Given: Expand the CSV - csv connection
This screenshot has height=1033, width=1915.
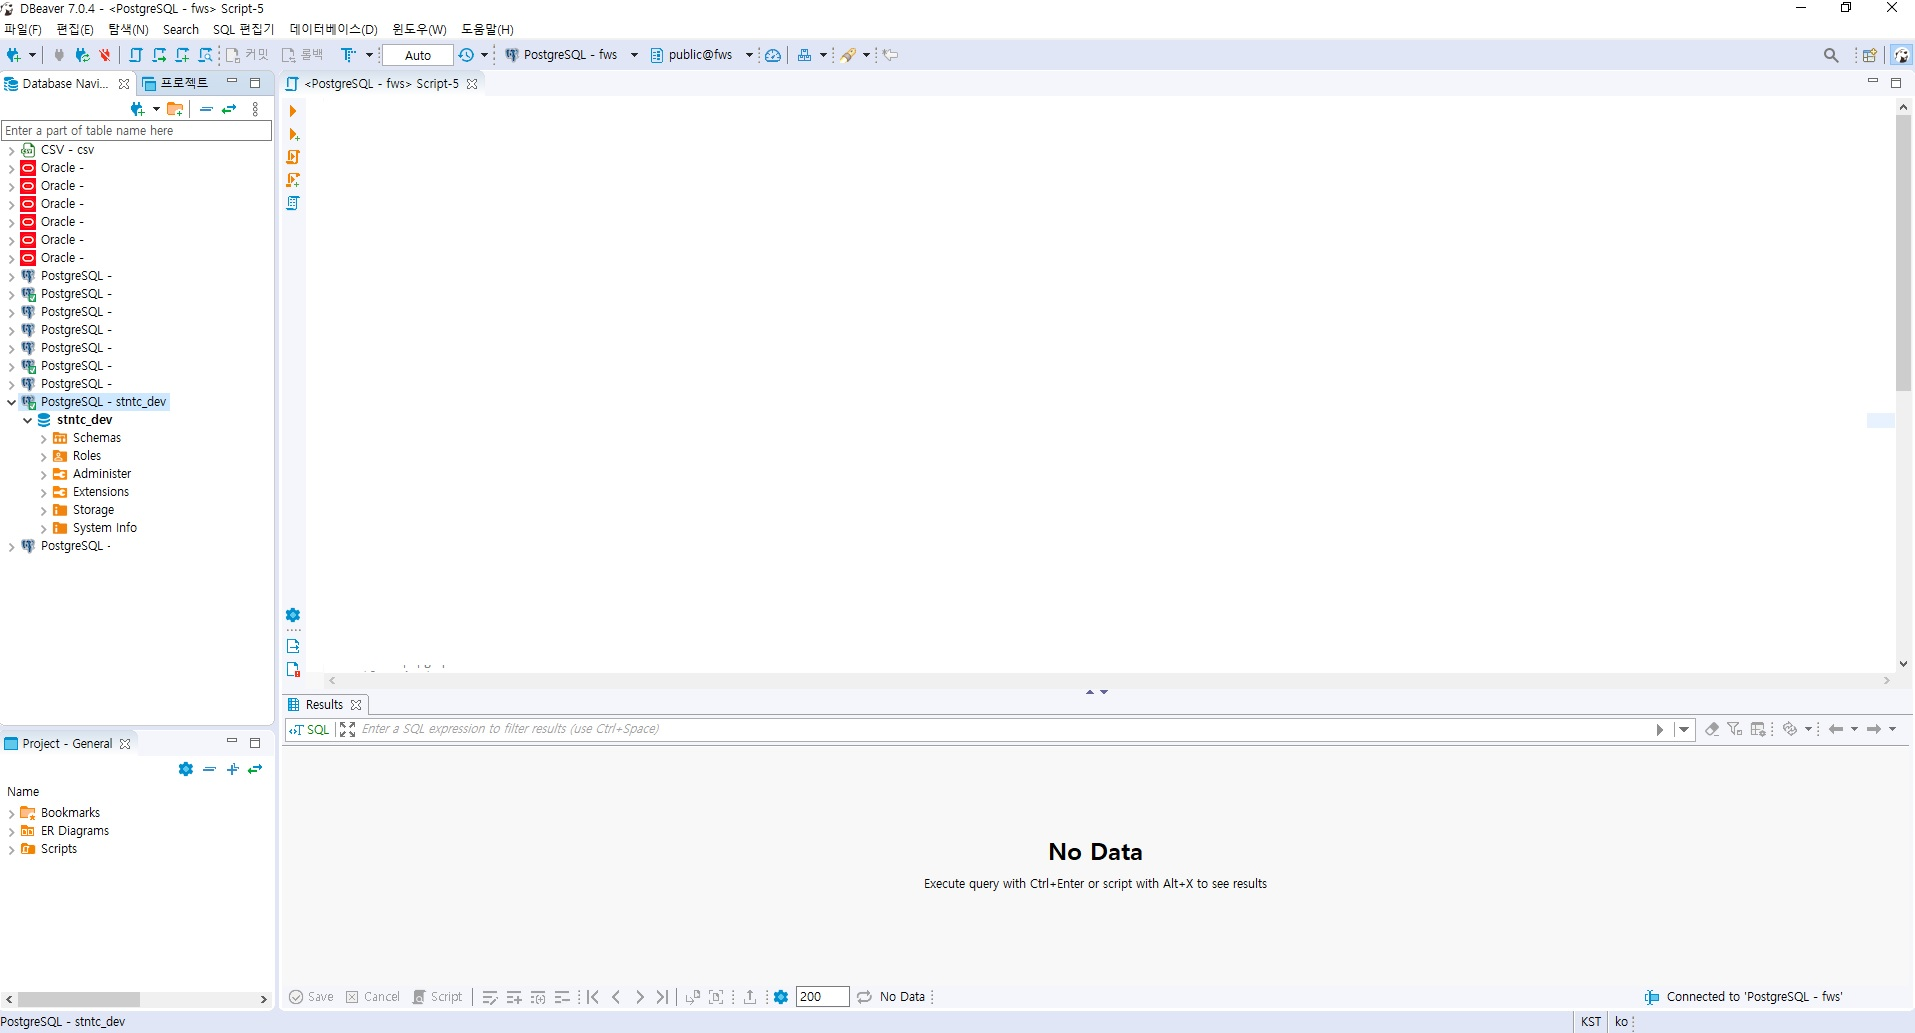Looking at the screenshot, I should (11, 150).
